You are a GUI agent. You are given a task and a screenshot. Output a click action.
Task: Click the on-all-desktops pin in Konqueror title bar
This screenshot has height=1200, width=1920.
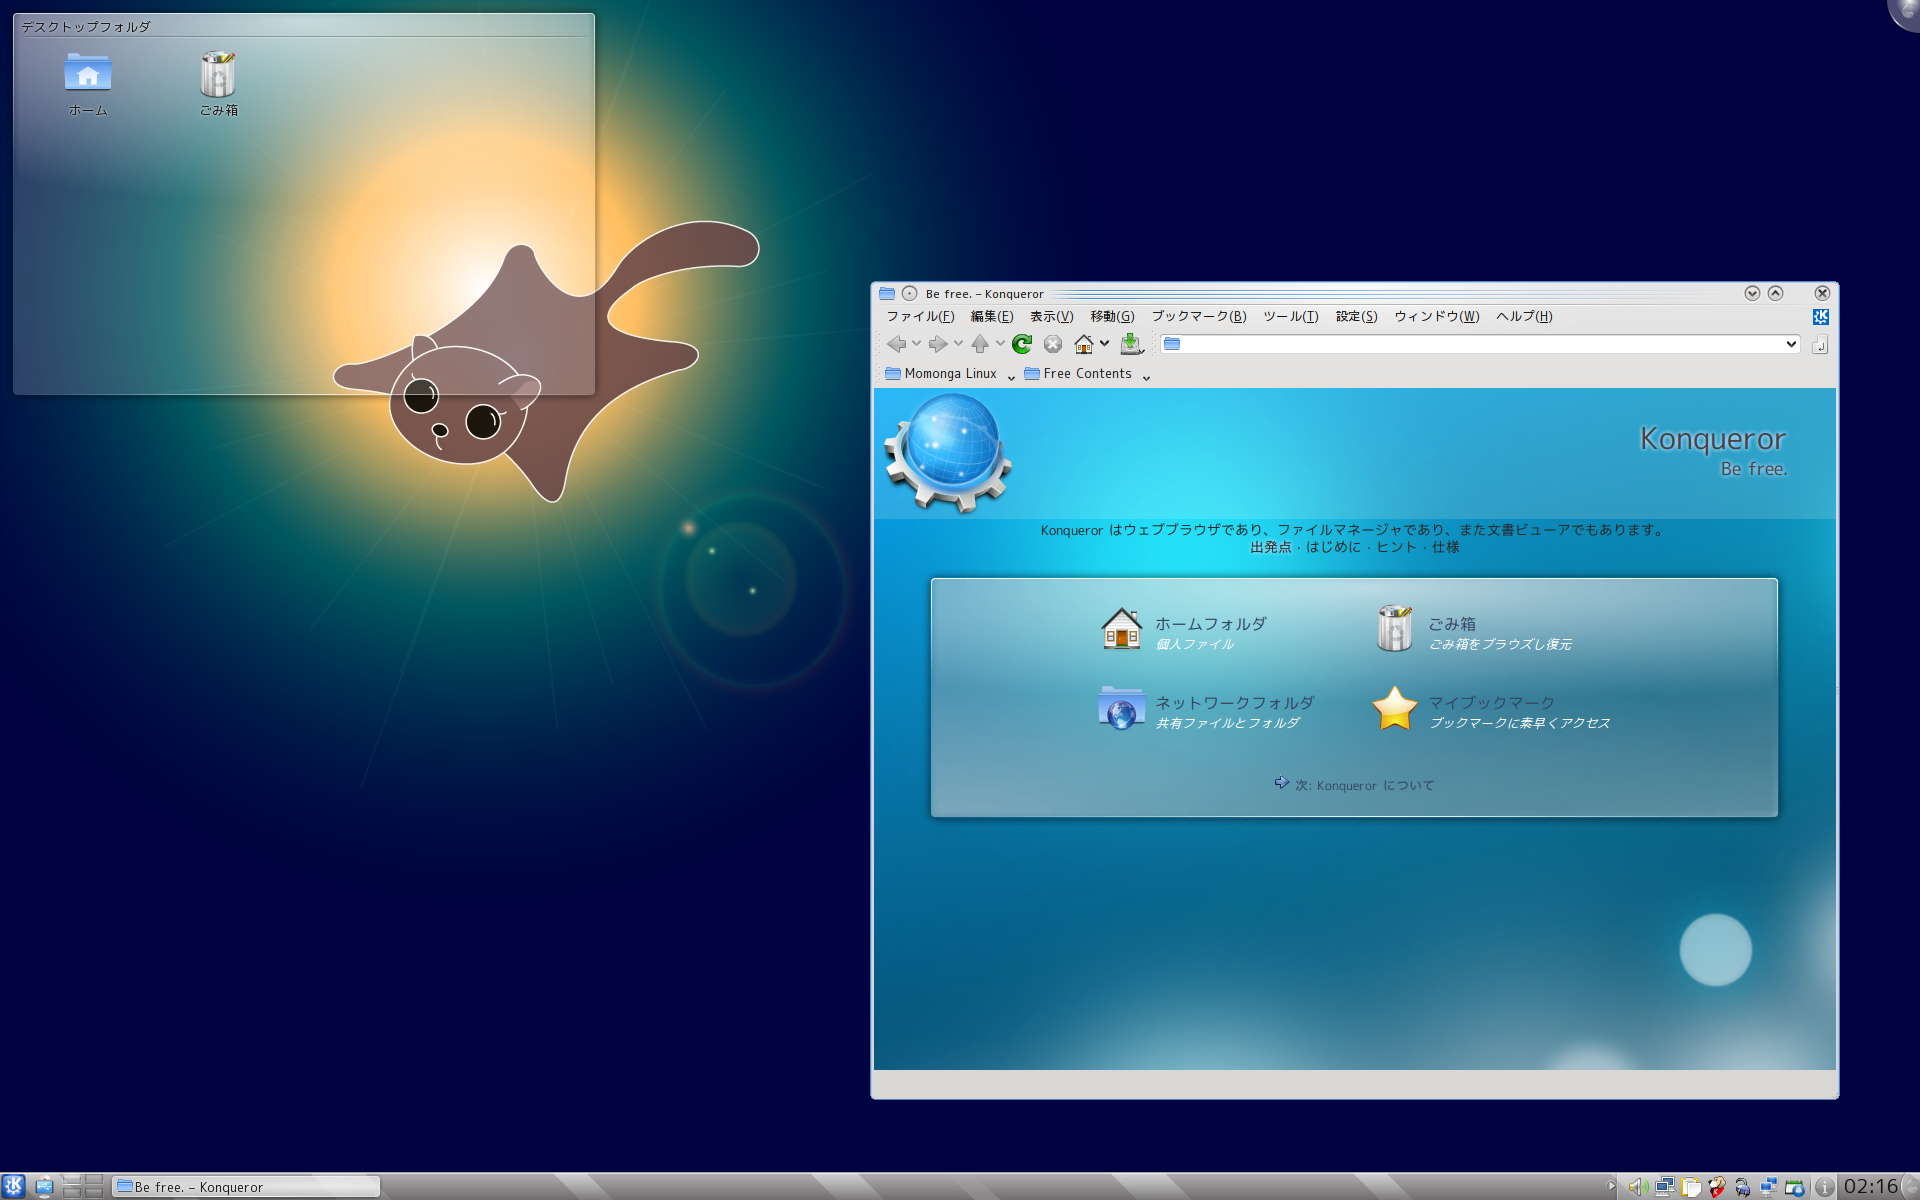click(909, 293)
